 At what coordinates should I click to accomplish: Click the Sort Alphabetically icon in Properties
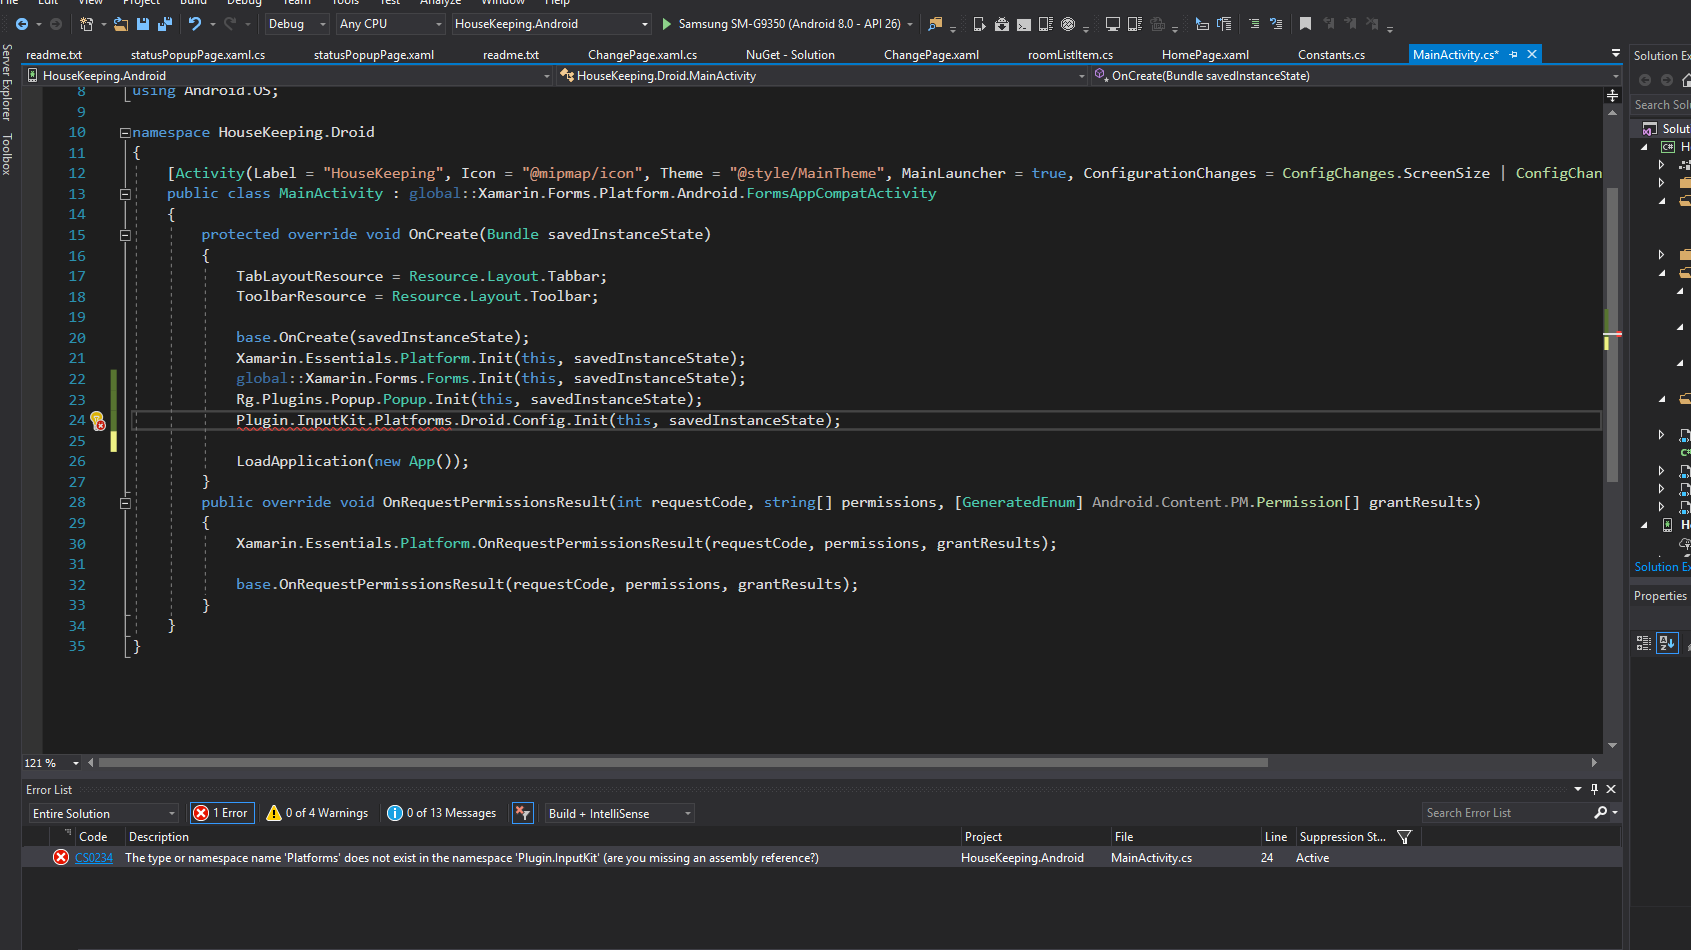[1667, 643]
